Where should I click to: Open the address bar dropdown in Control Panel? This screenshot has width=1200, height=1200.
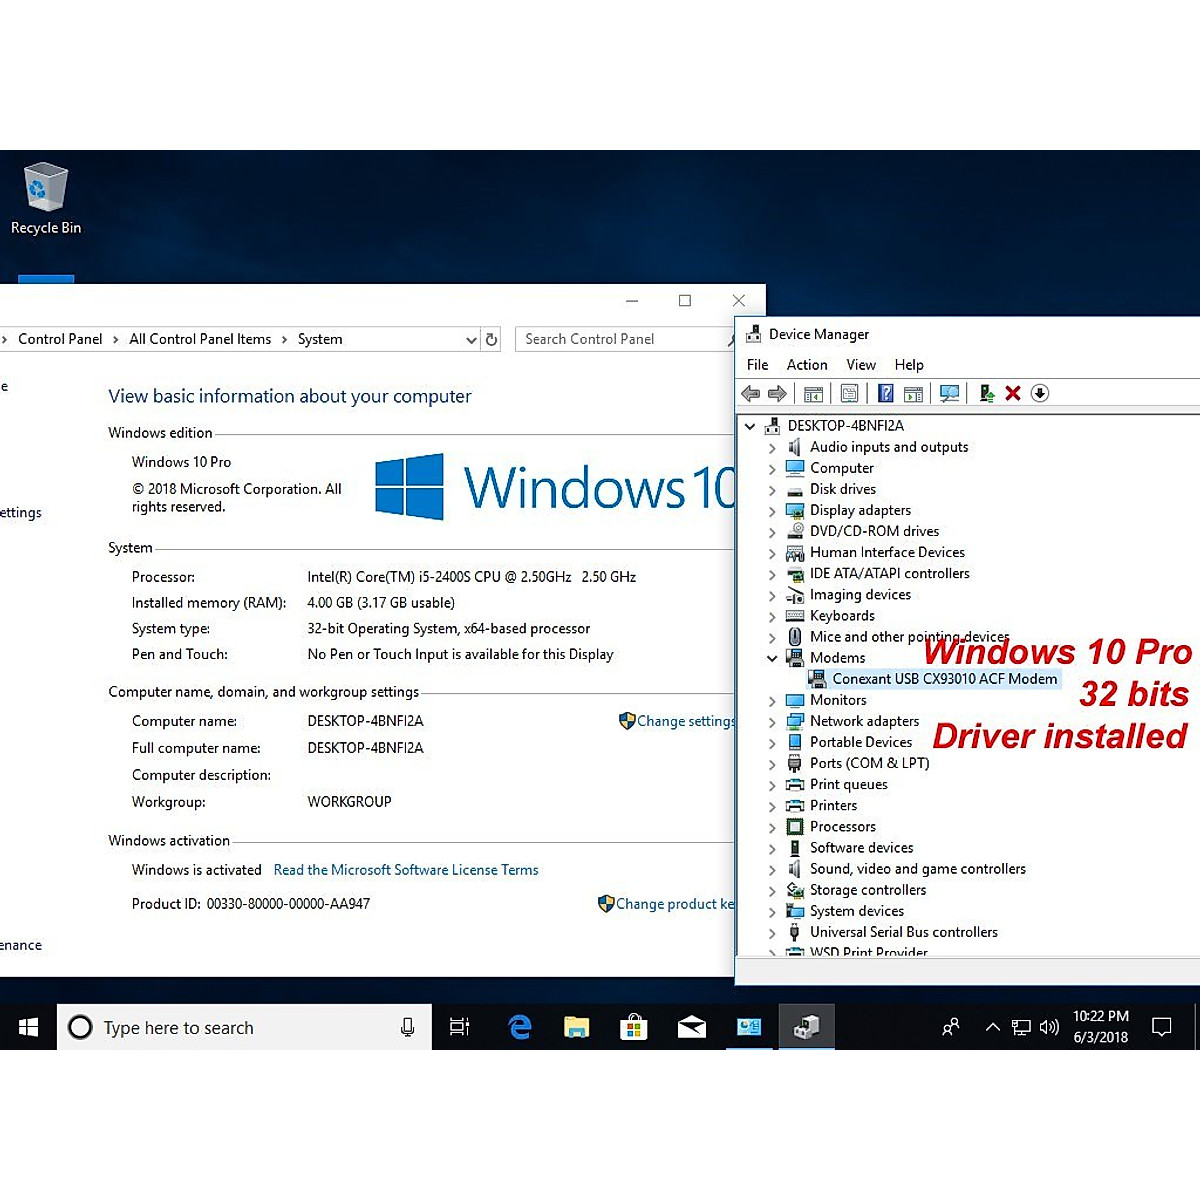(470, 339)
